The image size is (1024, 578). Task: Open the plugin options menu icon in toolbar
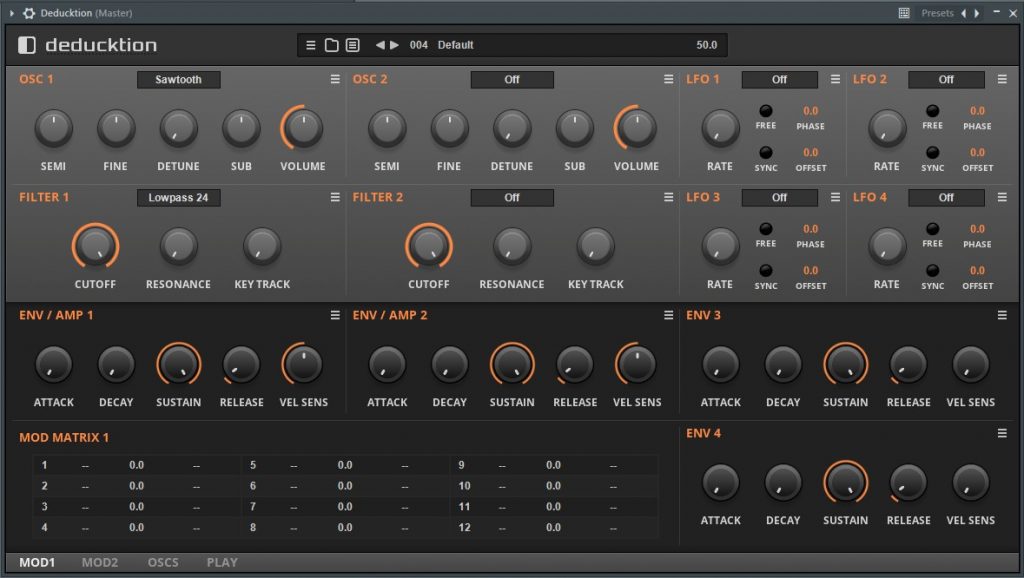click(311, 44)
